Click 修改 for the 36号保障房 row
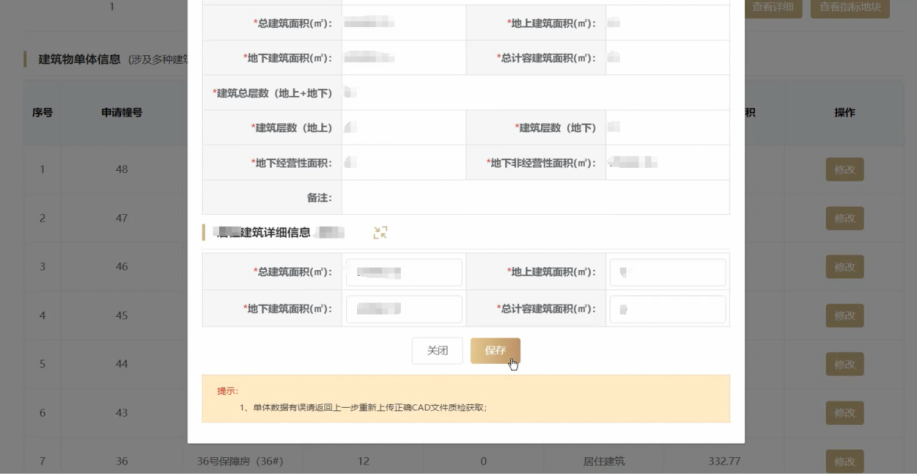This screenshot has width=917, height=474. (x=844, y=461)
